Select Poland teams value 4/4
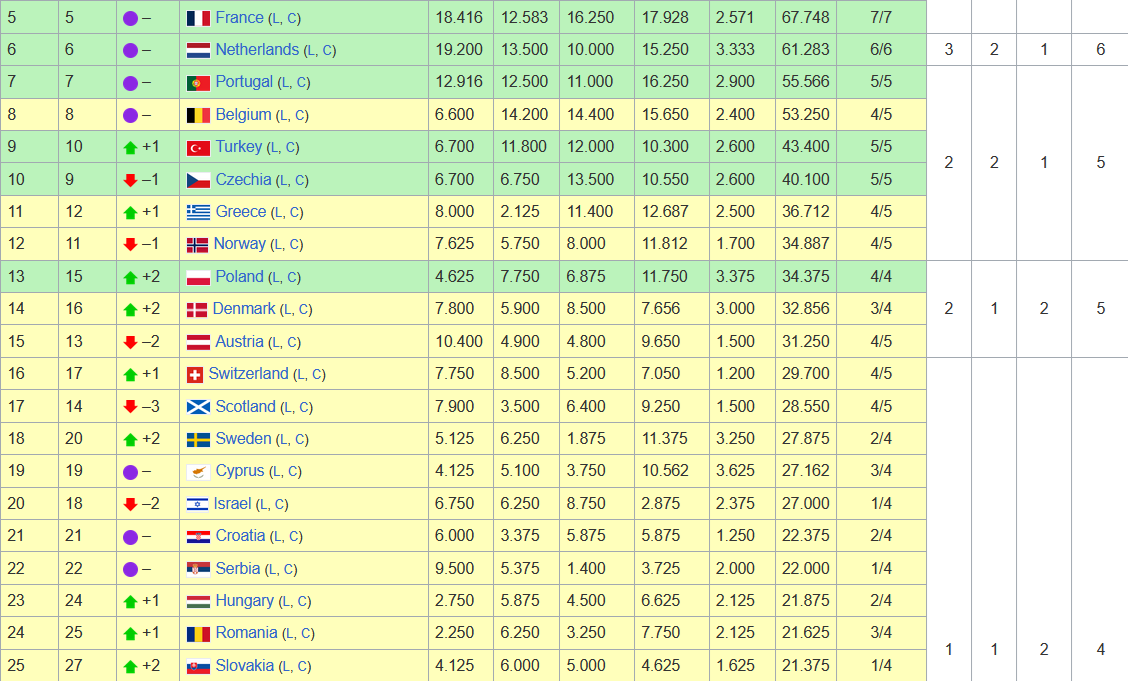This screenshot has width=1128, height=681. (x=881, y=276)
